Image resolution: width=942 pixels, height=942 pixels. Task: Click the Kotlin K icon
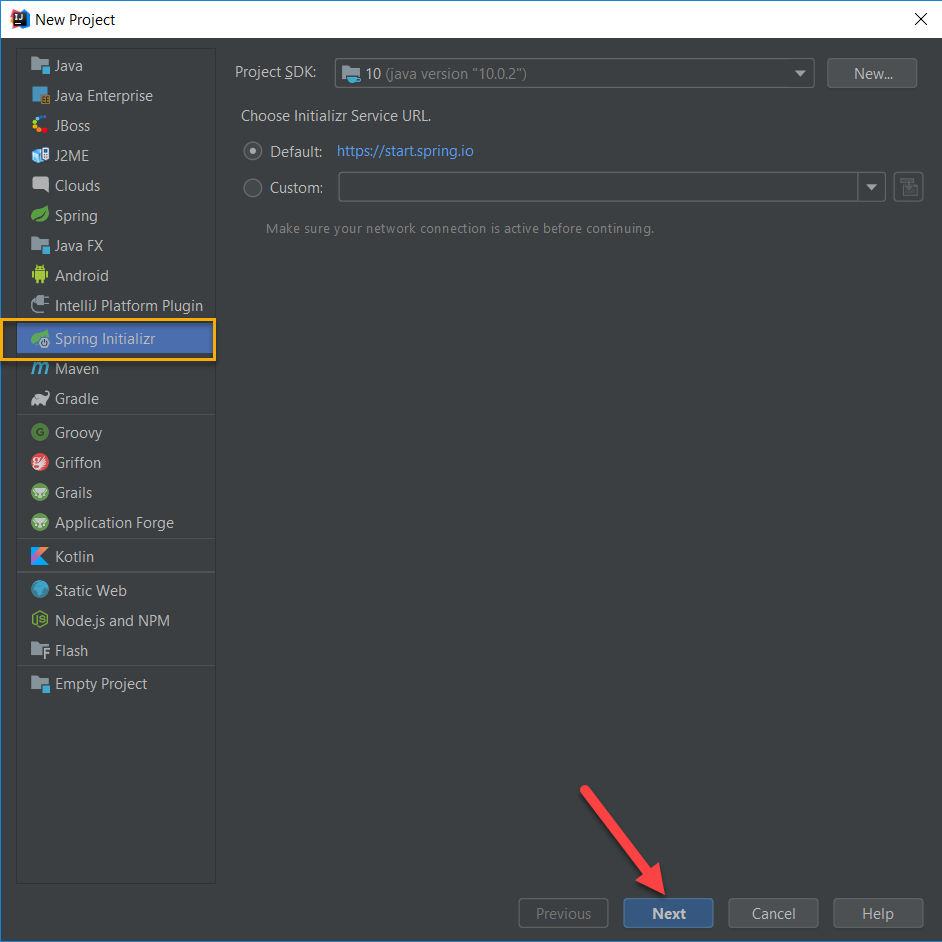pos(40,556)
